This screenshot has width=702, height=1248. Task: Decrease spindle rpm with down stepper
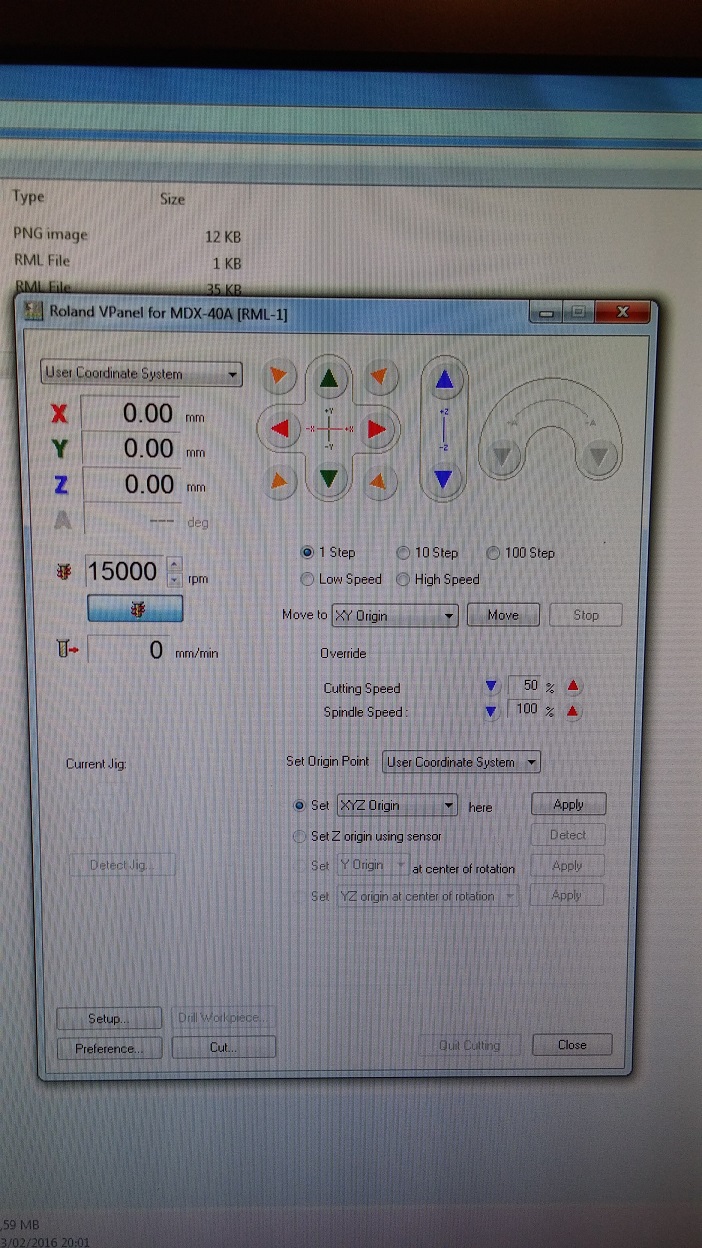174,579
